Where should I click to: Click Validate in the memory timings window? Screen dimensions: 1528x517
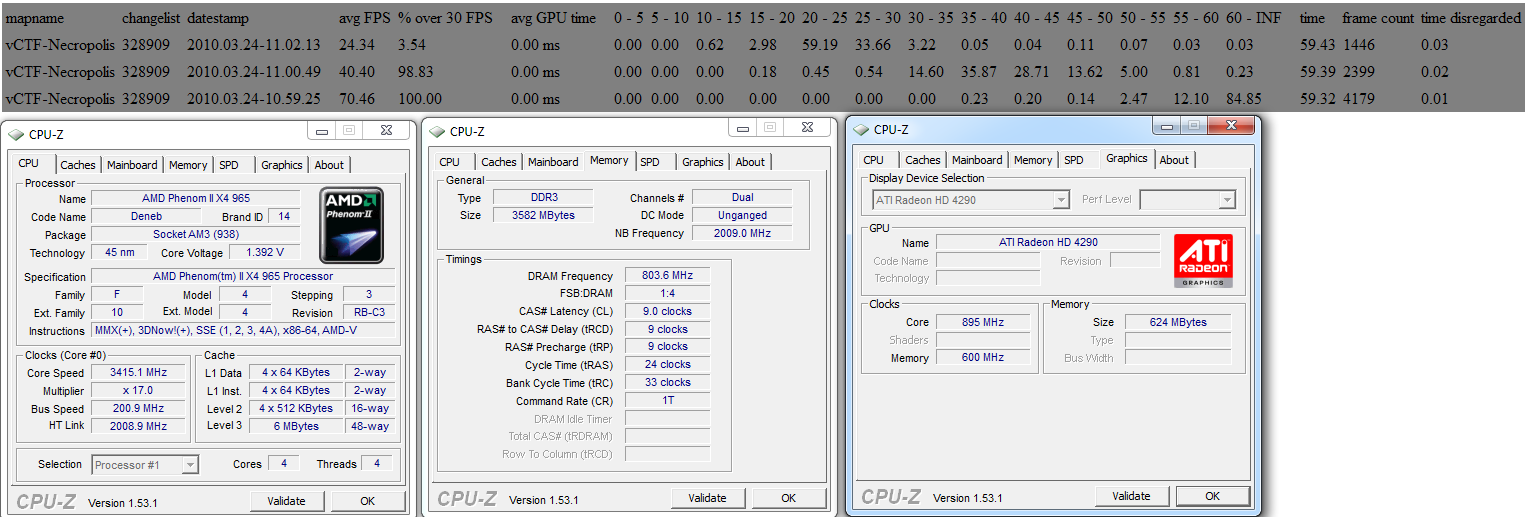707,498
